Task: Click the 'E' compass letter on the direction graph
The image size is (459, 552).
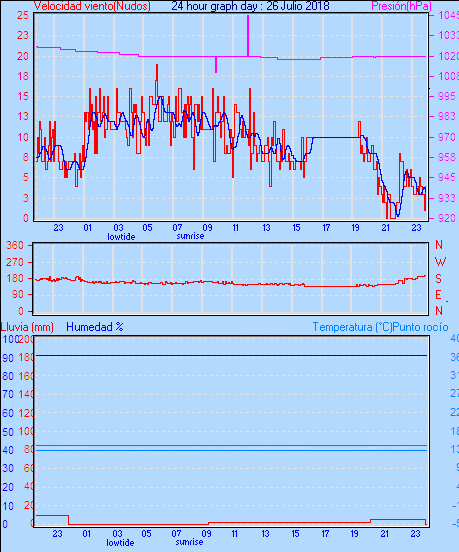Action: 438,295
